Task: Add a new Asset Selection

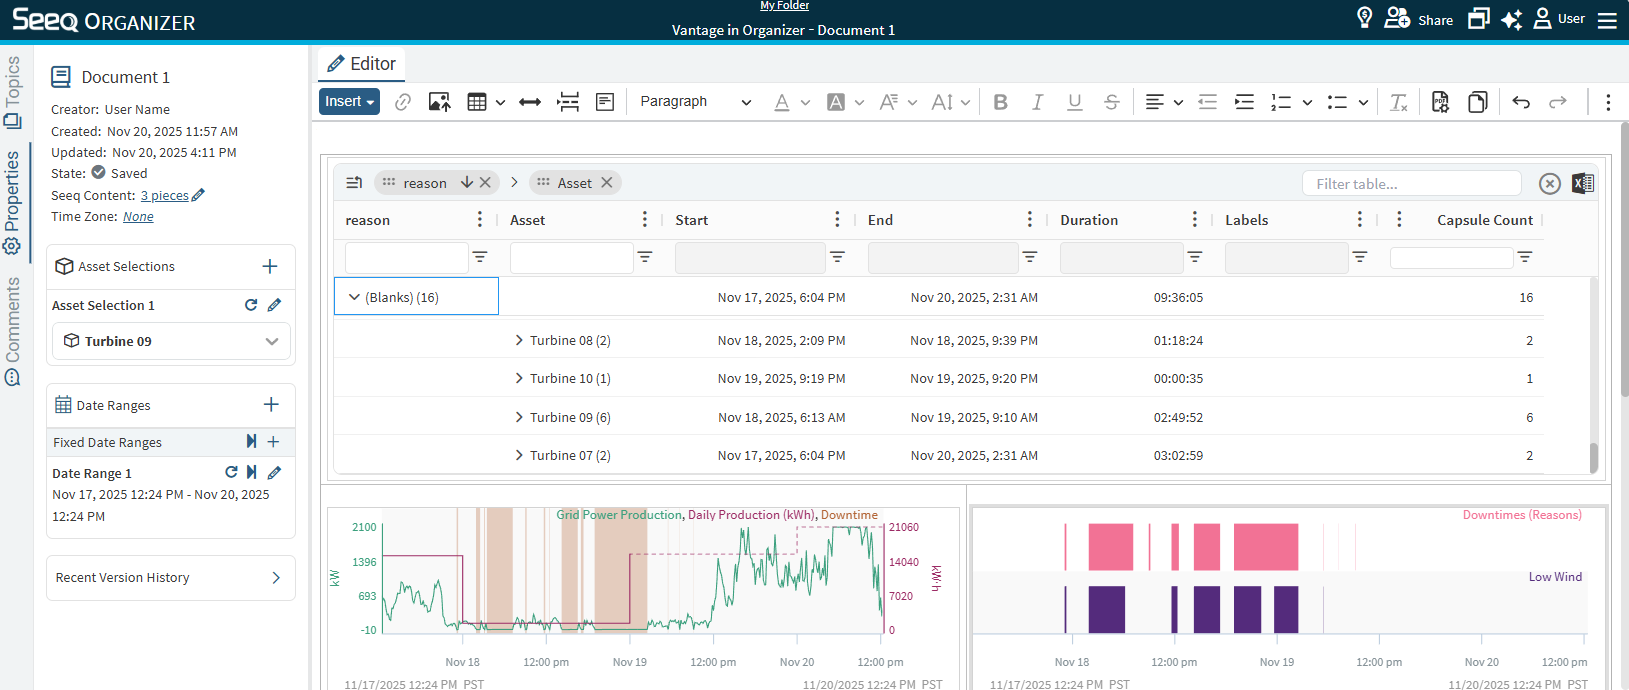Action: [x=269, y=266]
